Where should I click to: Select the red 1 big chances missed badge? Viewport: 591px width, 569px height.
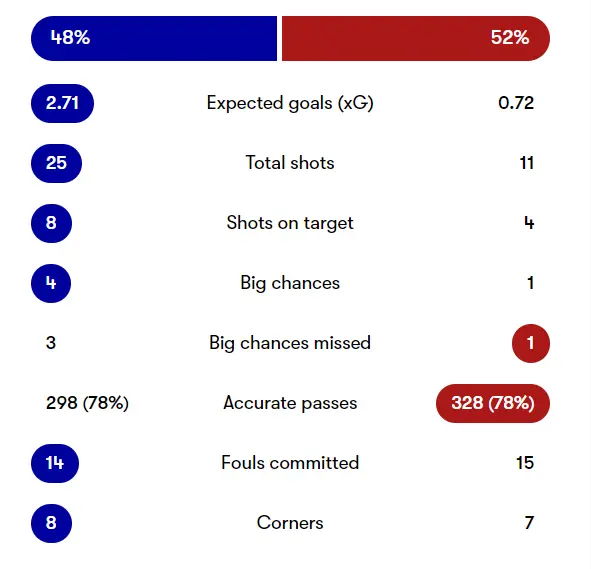click(531, 343)
